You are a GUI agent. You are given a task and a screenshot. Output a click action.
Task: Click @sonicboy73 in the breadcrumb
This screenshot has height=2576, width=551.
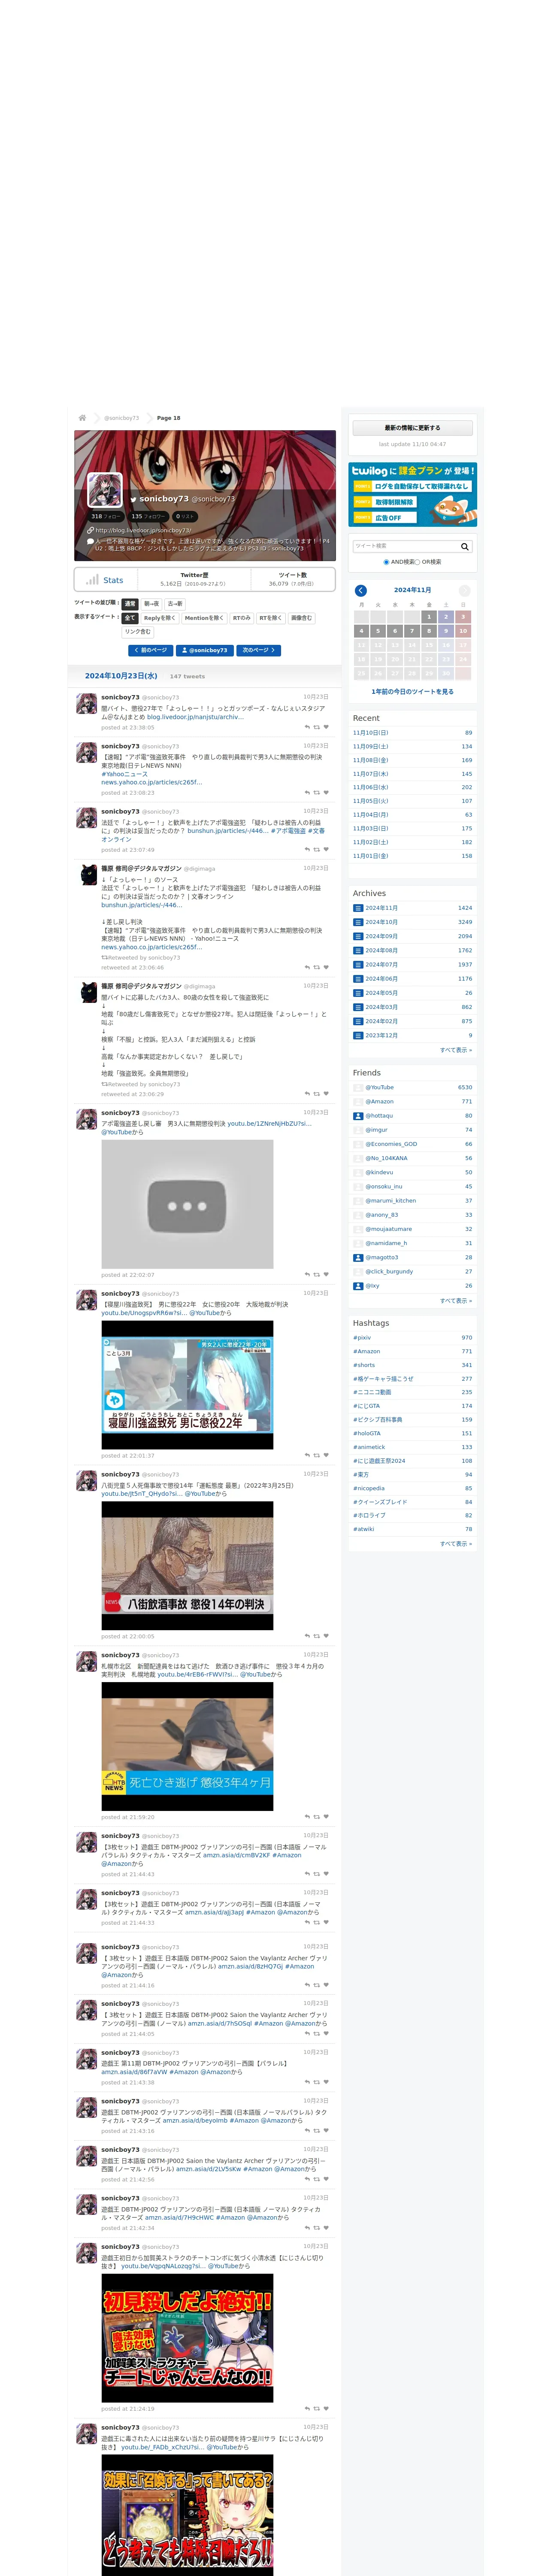point(122,418)
